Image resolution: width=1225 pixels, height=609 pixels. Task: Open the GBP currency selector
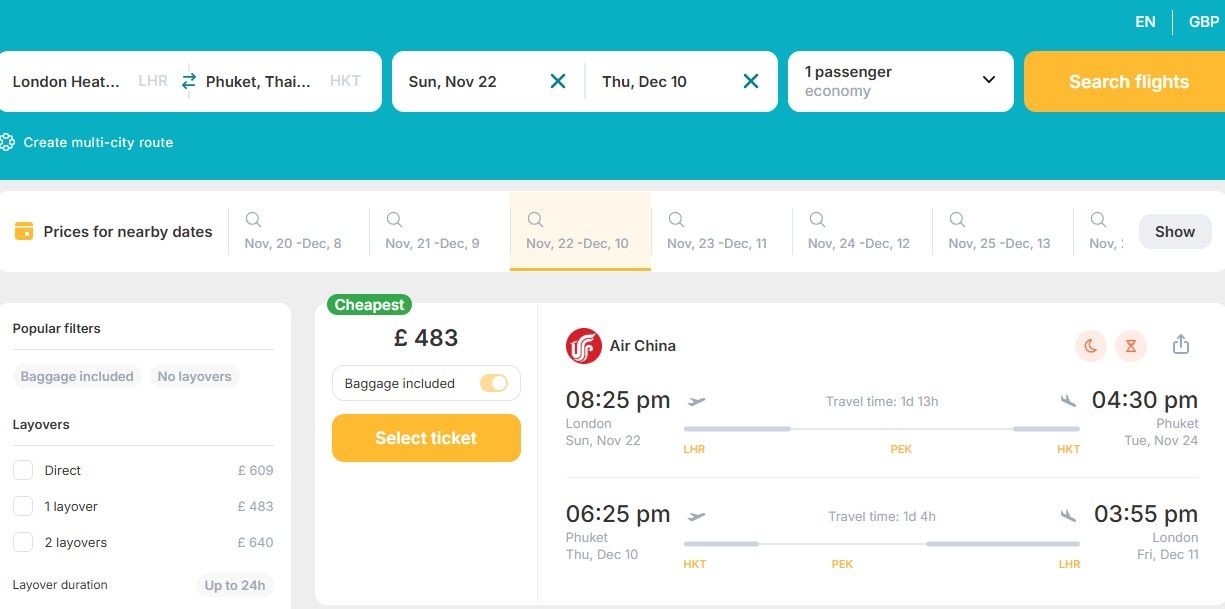coord(1203,22)
